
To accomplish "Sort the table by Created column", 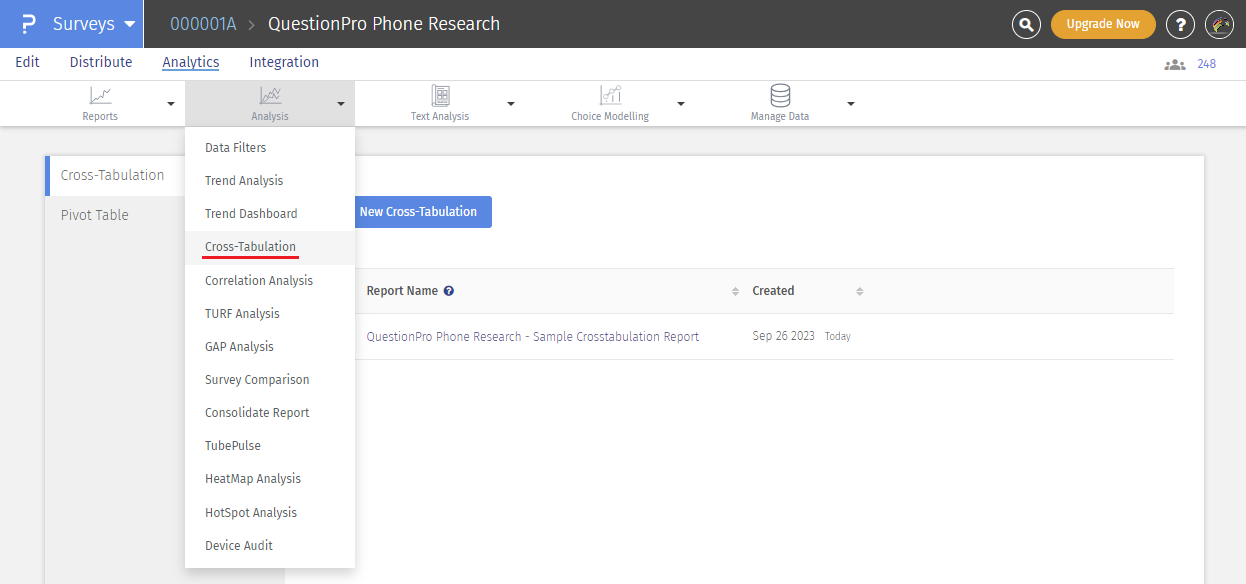I will (x=859, y=291).
